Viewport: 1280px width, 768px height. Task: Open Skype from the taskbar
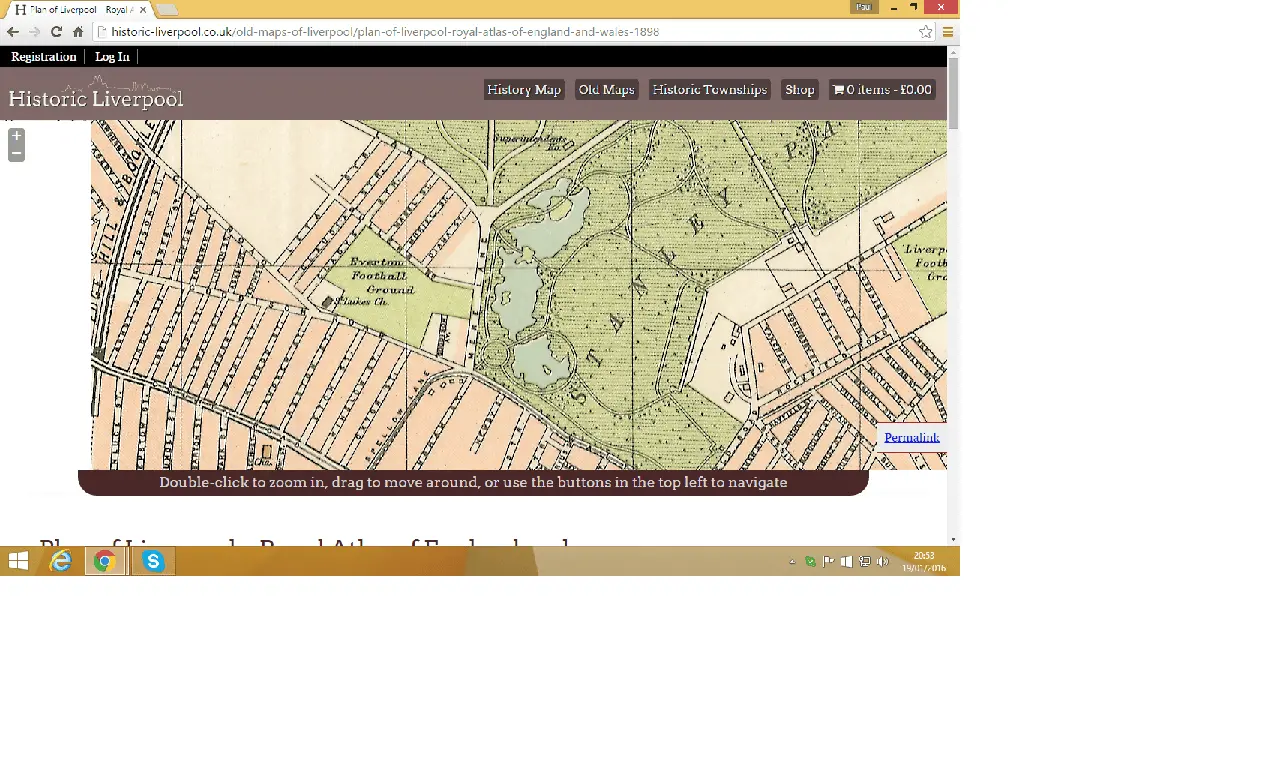pos(153,561)
